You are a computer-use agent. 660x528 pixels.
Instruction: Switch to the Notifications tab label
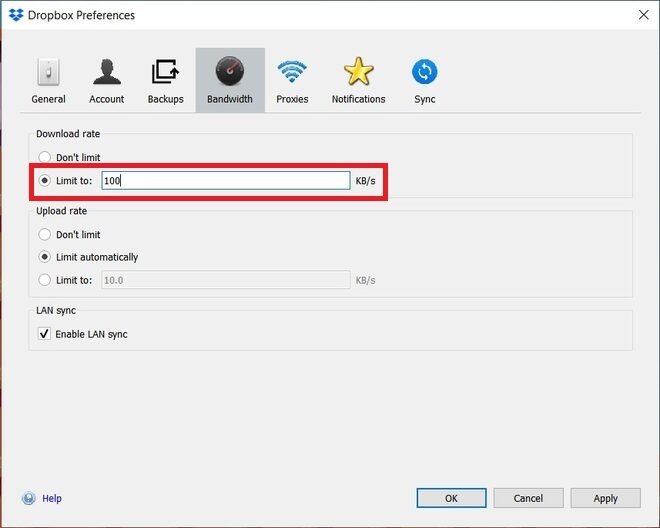[358, 99]
